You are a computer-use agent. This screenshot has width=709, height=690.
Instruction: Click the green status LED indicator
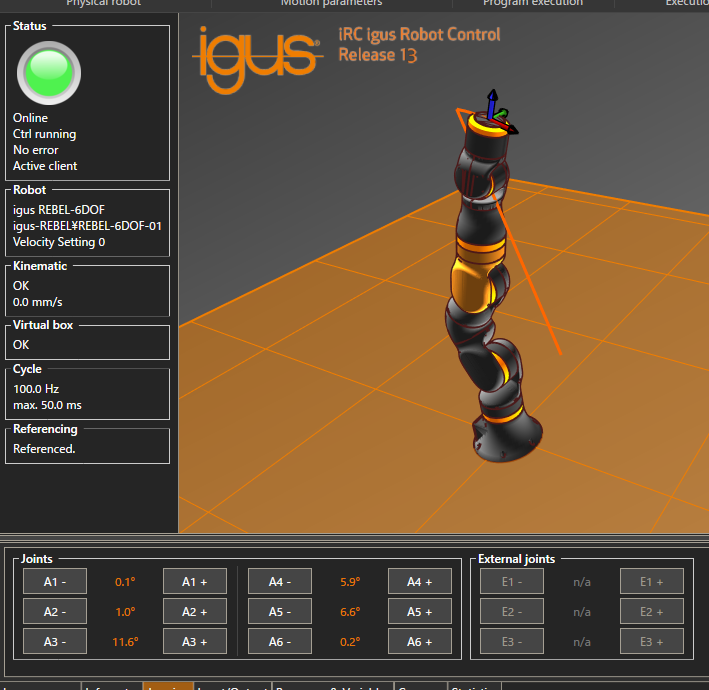click(48, 74)
